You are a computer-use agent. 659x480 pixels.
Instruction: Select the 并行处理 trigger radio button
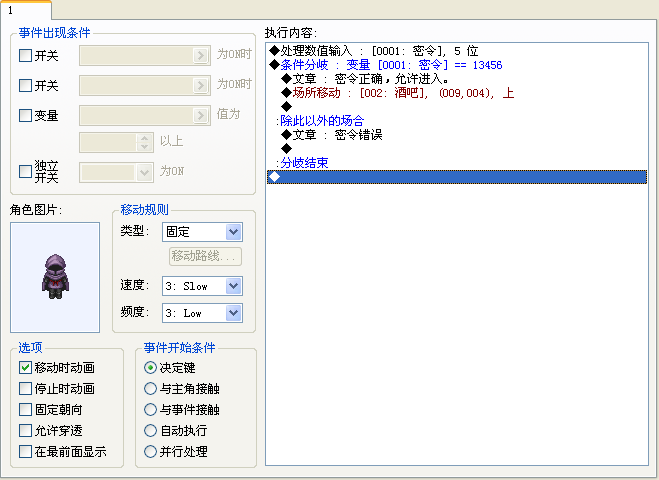point(150,451)
